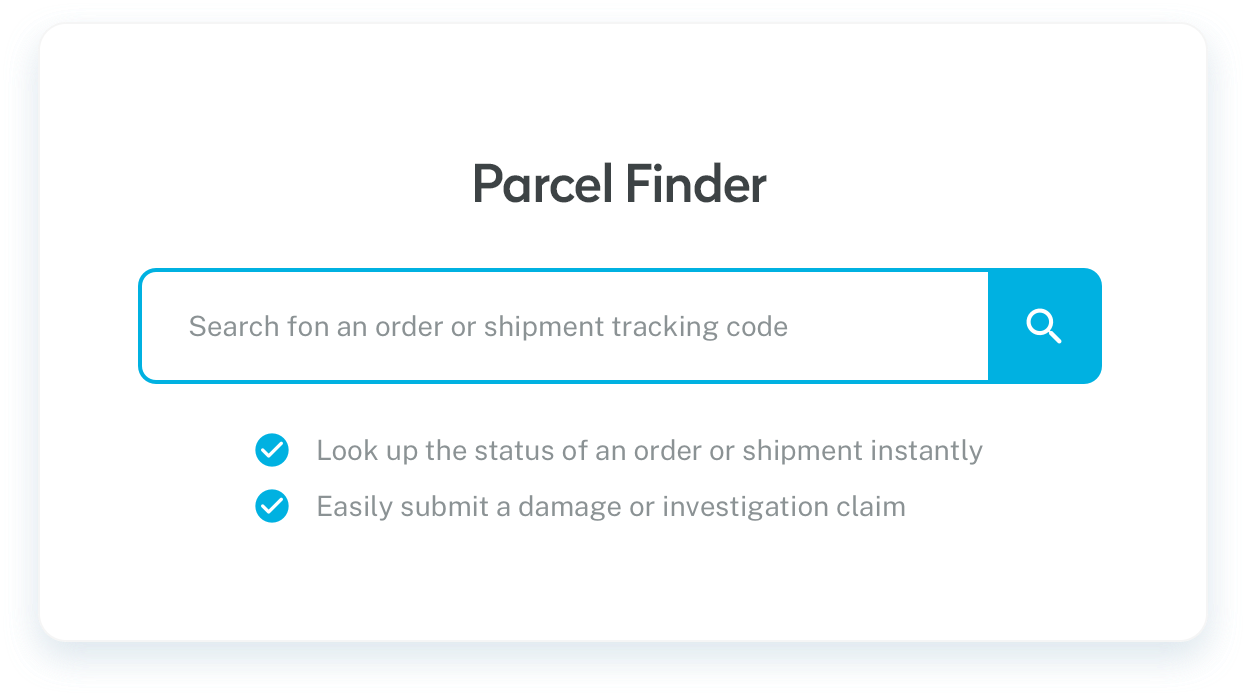
Task: Click 'Easily submit a damage or investigation claim' text
Action: point(610,507)
